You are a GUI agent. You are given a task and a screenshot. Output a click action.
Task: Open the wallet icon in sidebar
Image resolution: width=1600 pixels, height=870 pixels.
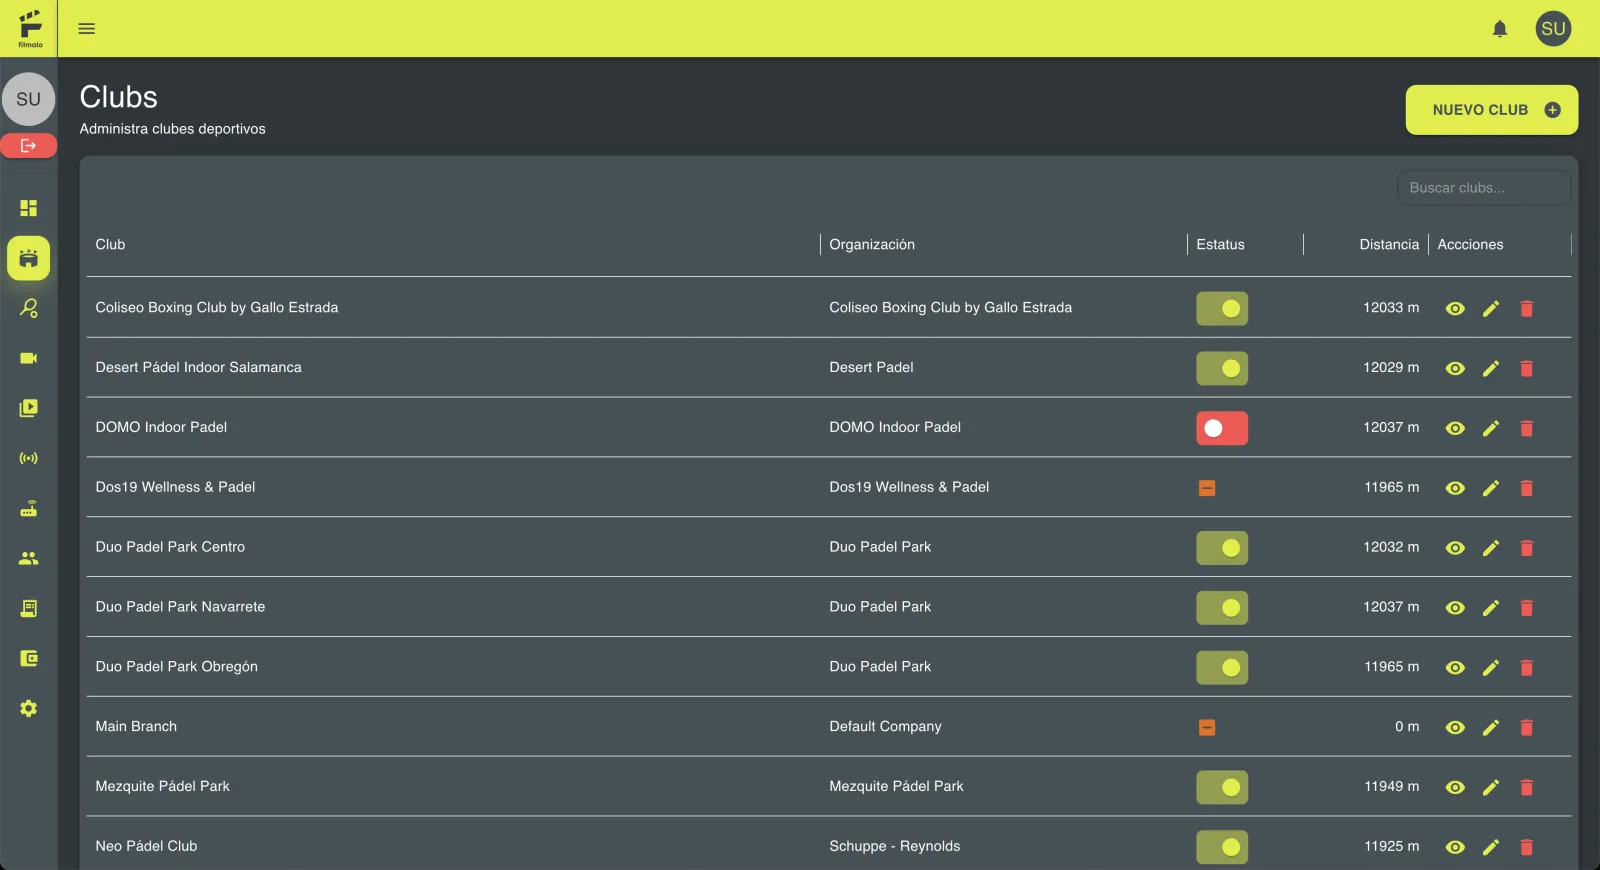(29, 658)
